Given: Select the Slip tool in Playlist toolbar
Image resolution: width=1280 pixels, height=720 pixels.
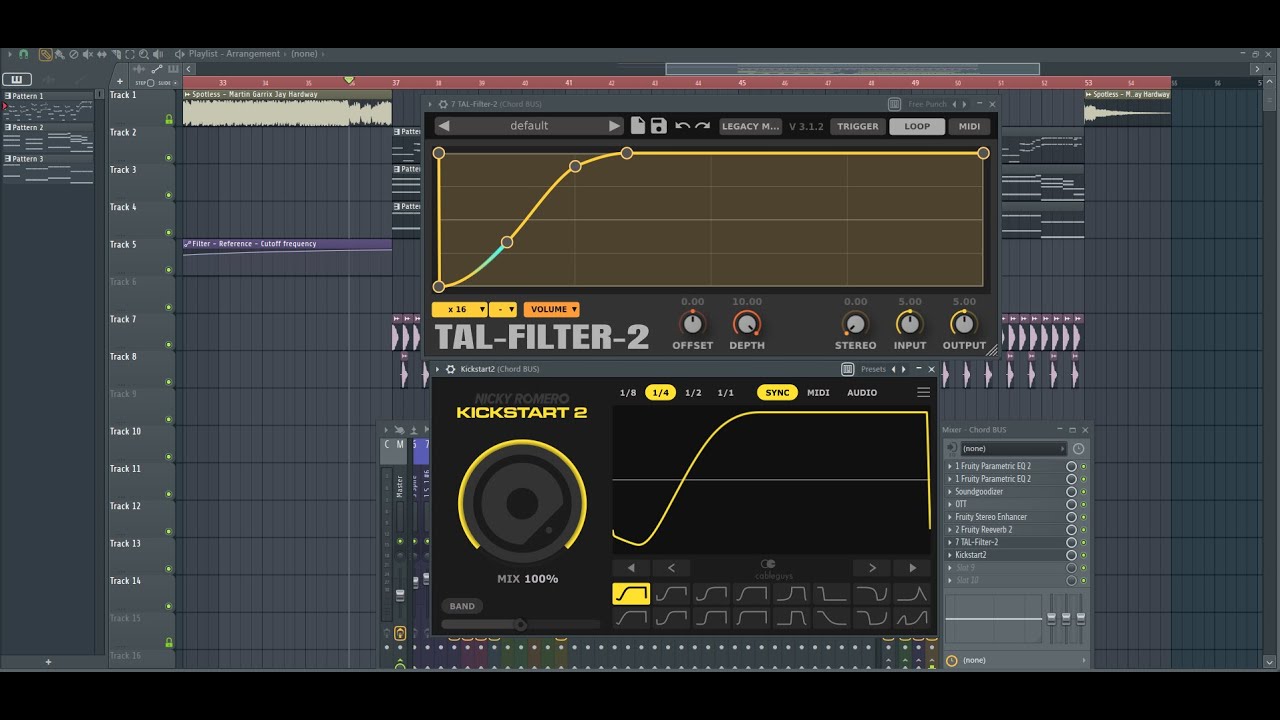Looking at the screenshot, I should (x=102, y=54).
